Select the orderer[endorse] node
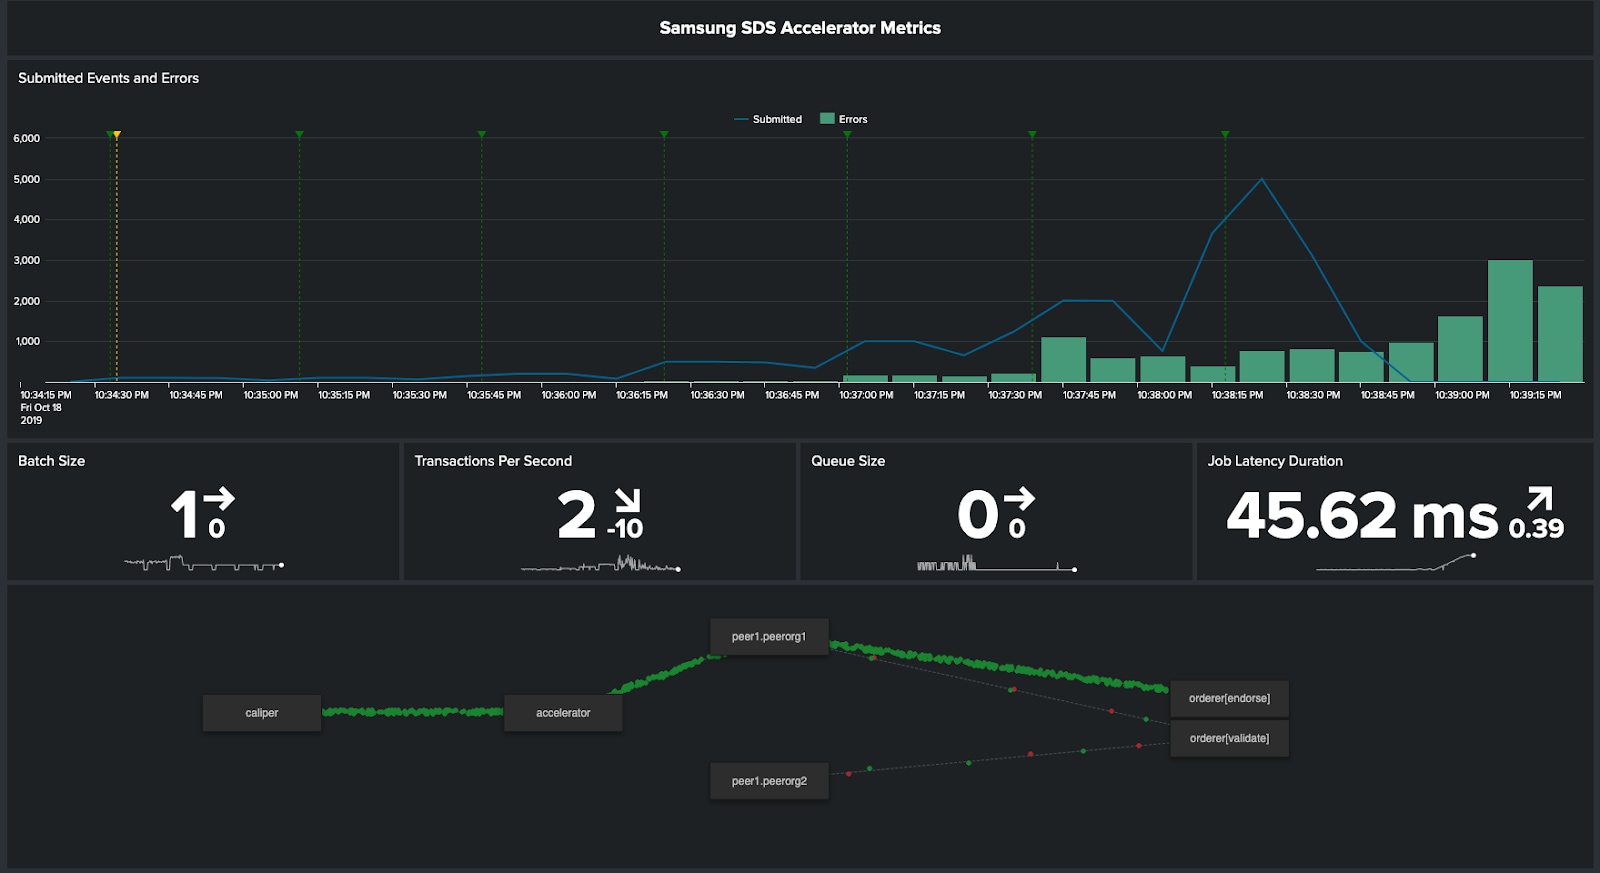The height and width of the screenshot is (873, 1600). coord(1229,698)
